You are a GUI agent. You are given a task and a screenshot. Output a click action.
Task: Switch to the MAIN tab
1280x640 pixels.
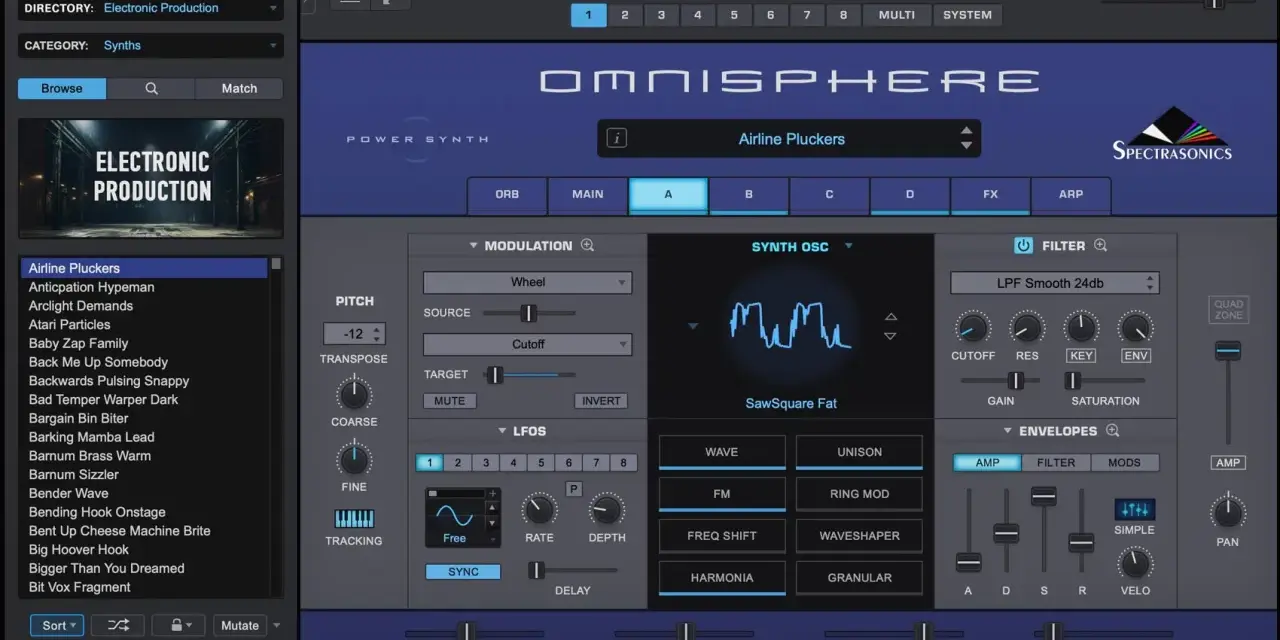coord(588,194)
